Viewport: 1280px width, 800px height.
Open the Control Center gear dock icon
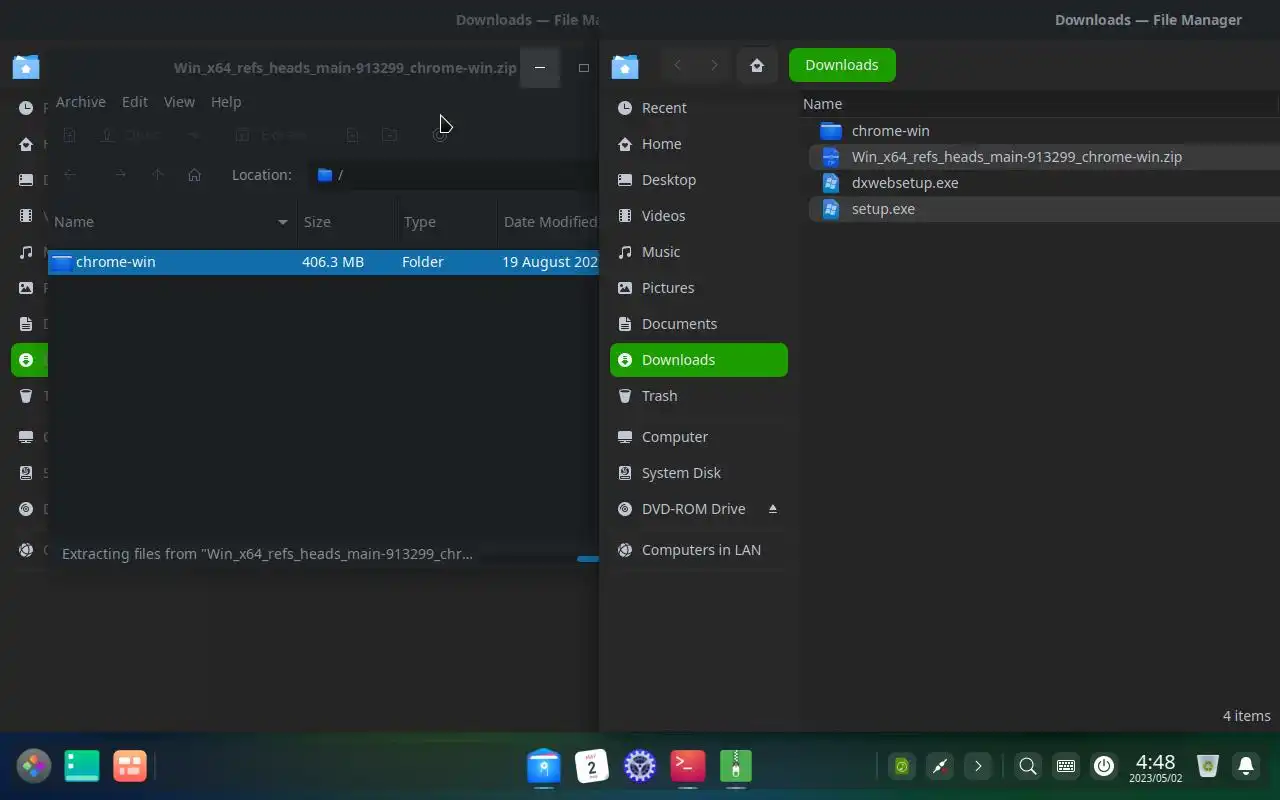640,767
